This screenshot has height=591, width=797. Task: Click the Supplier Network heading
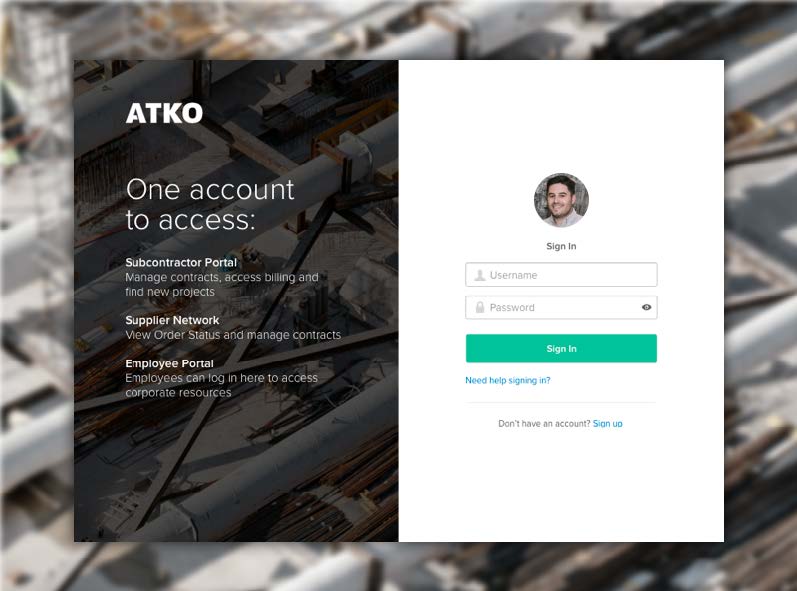tap(172, 320)
